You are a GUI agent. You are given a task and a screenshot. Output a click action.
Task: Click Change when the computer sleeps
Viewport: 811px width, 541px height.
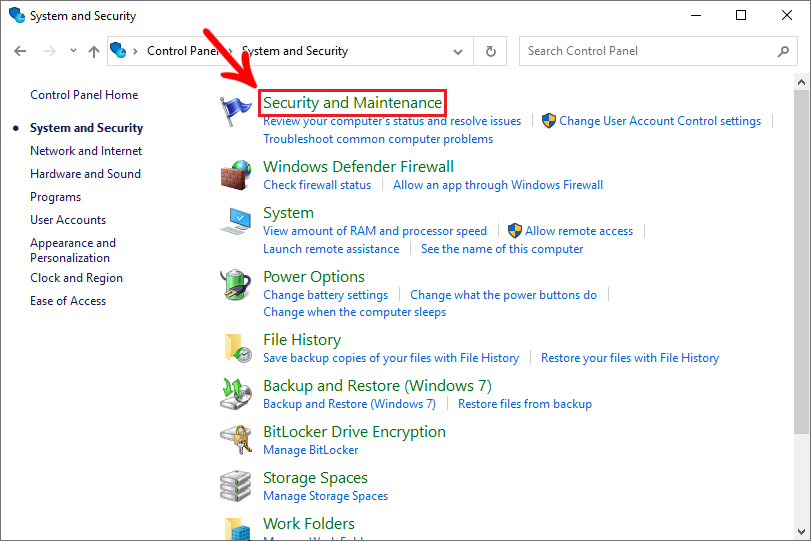(x=354, y=312)
